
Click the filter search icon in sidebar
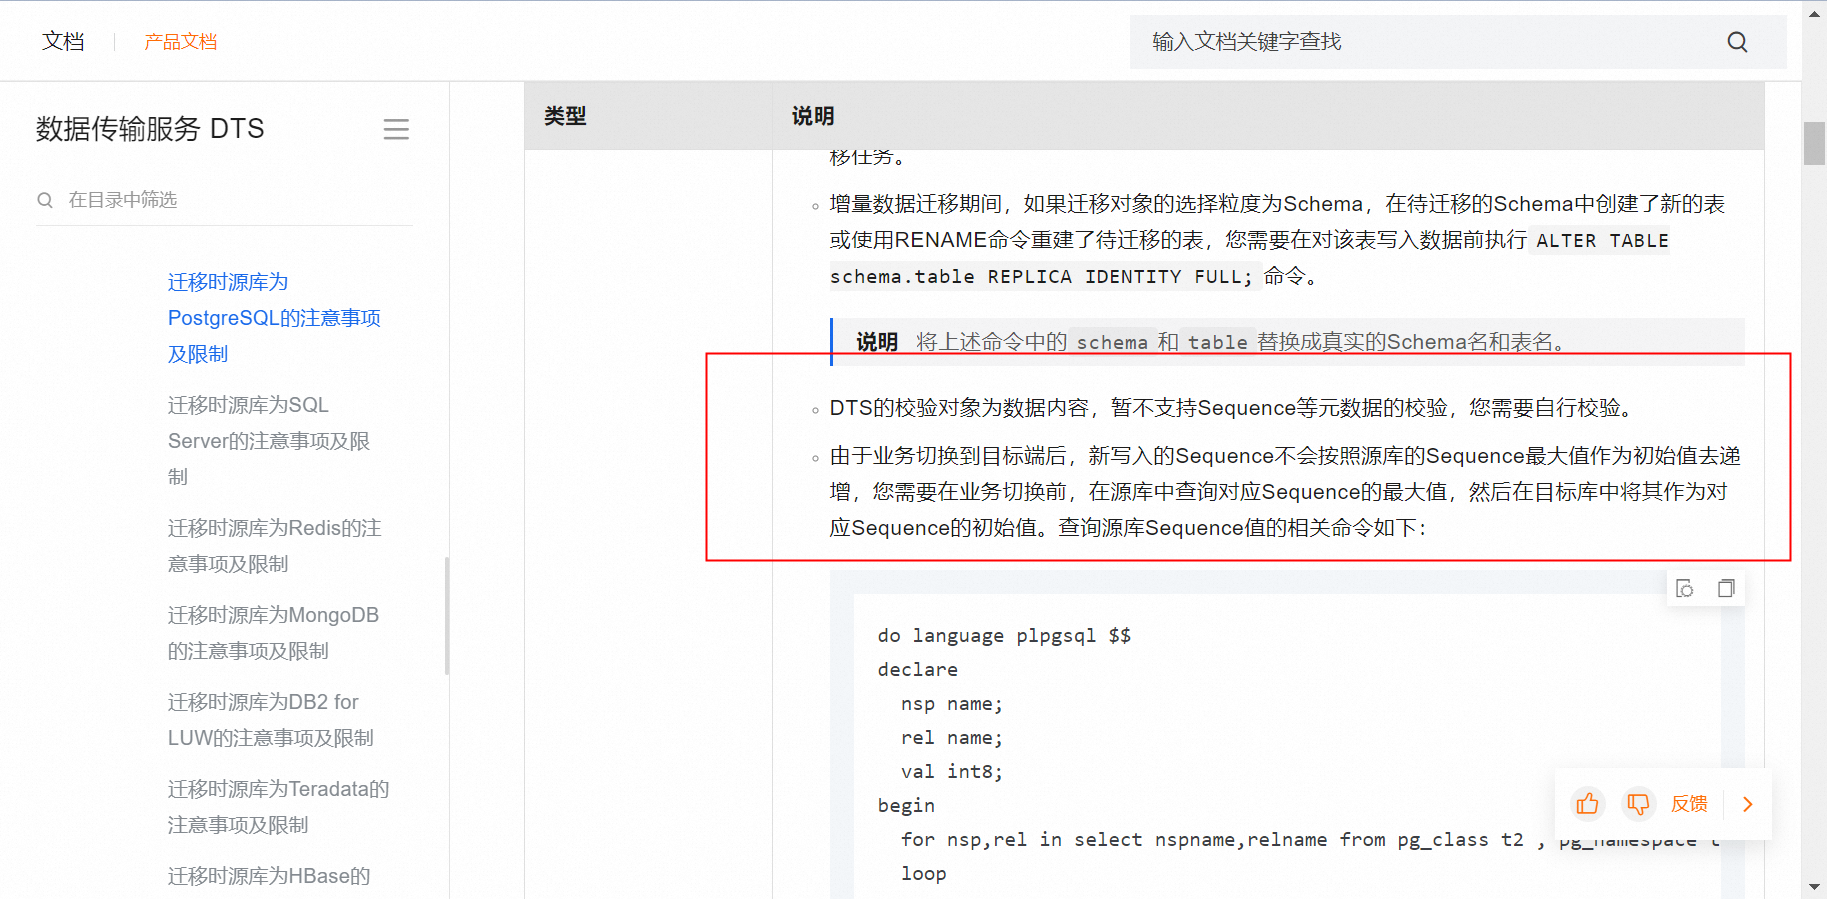45,200
